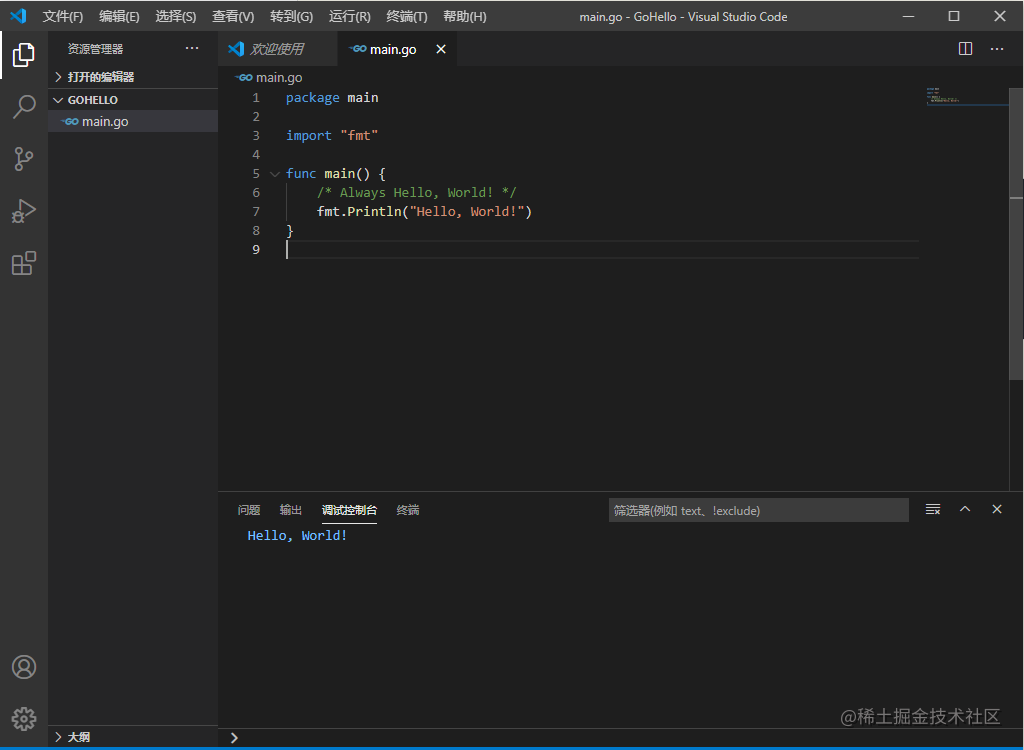Switch to the 输出 panel tab
Screen dimensions: 1024x750
291,510
